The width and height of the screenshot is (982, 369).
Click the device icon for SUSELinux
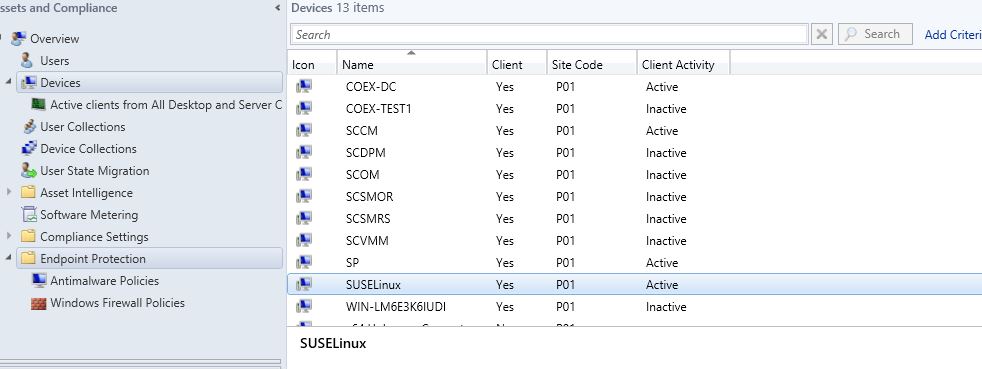coord(304,284)
